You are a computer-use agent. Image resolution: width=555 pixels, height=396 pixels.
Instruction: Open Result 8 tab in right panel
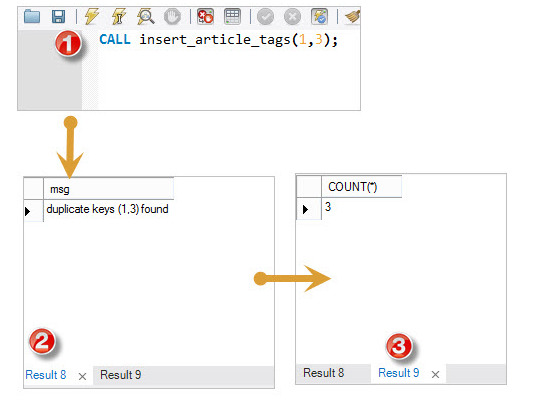click(x=324, y=373)
